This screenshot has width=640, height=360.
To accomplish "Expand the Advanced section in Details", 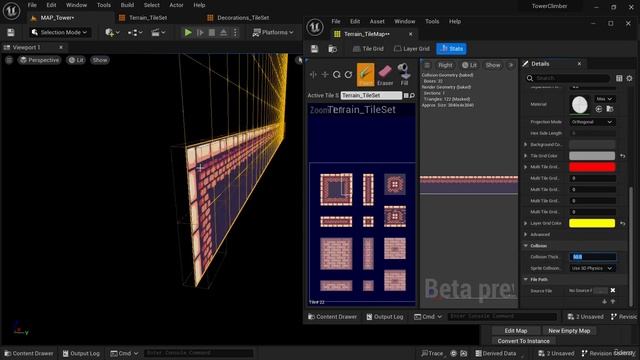I will coord(525,234).
